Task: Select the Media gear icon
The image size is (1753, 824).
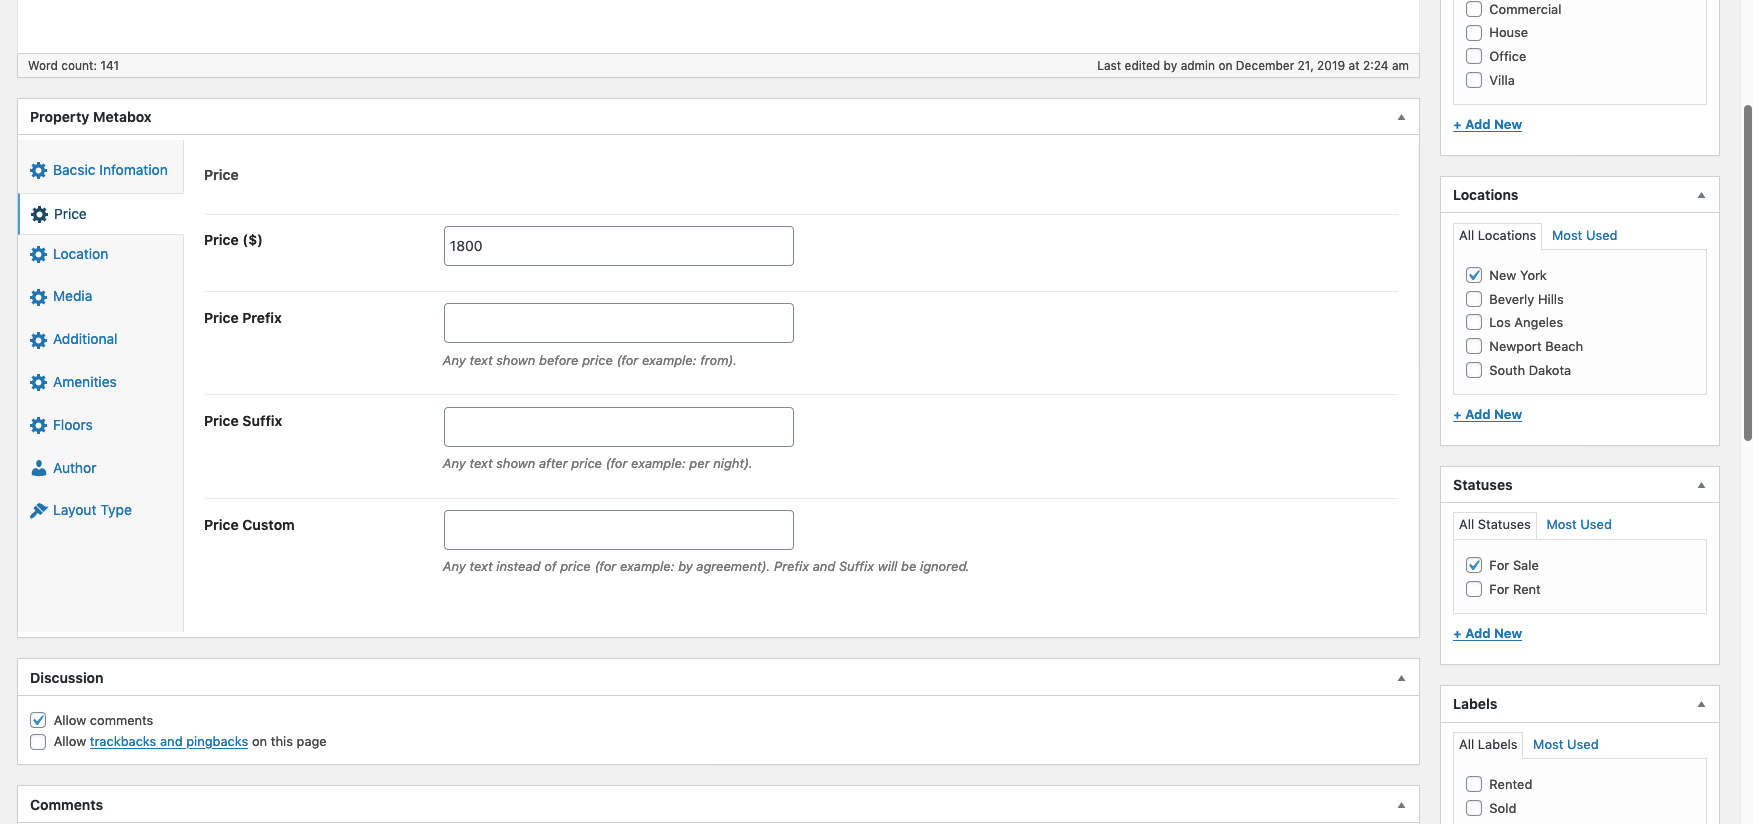Action: pos(38,297)
